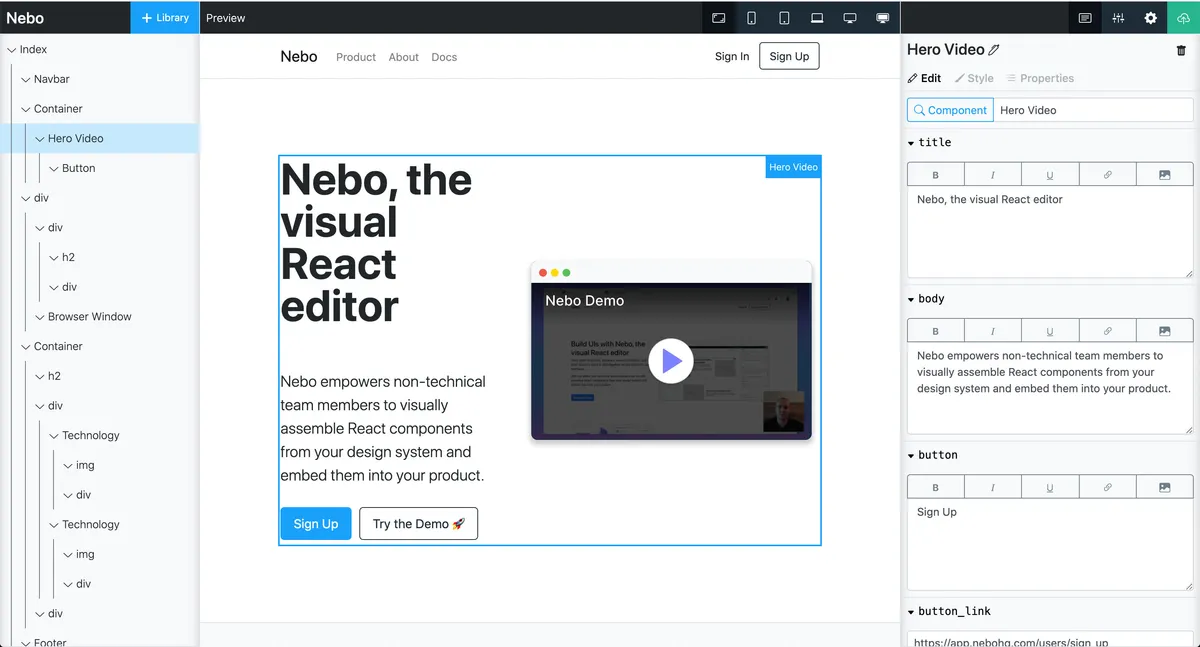Click the Nebo logo in preview navbar
1200x647 pixels.
[299, 57]
